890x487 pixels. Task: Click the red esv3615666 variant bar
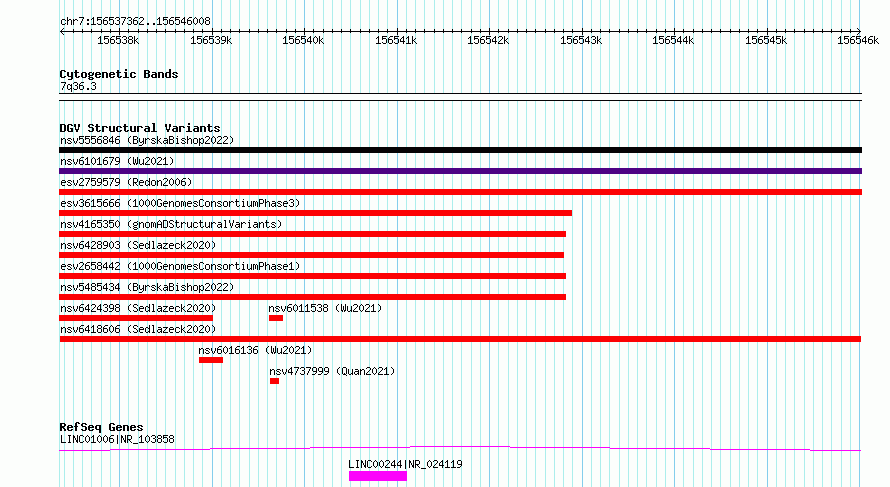tap(316, 213)
